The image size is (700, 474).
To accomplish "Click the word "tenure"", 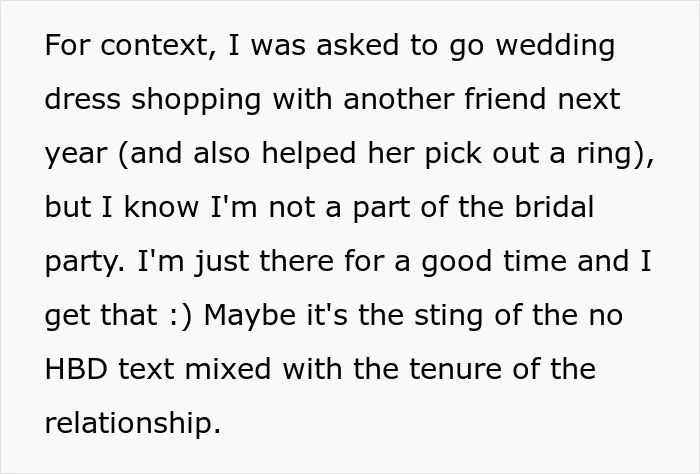I will 455,370.
